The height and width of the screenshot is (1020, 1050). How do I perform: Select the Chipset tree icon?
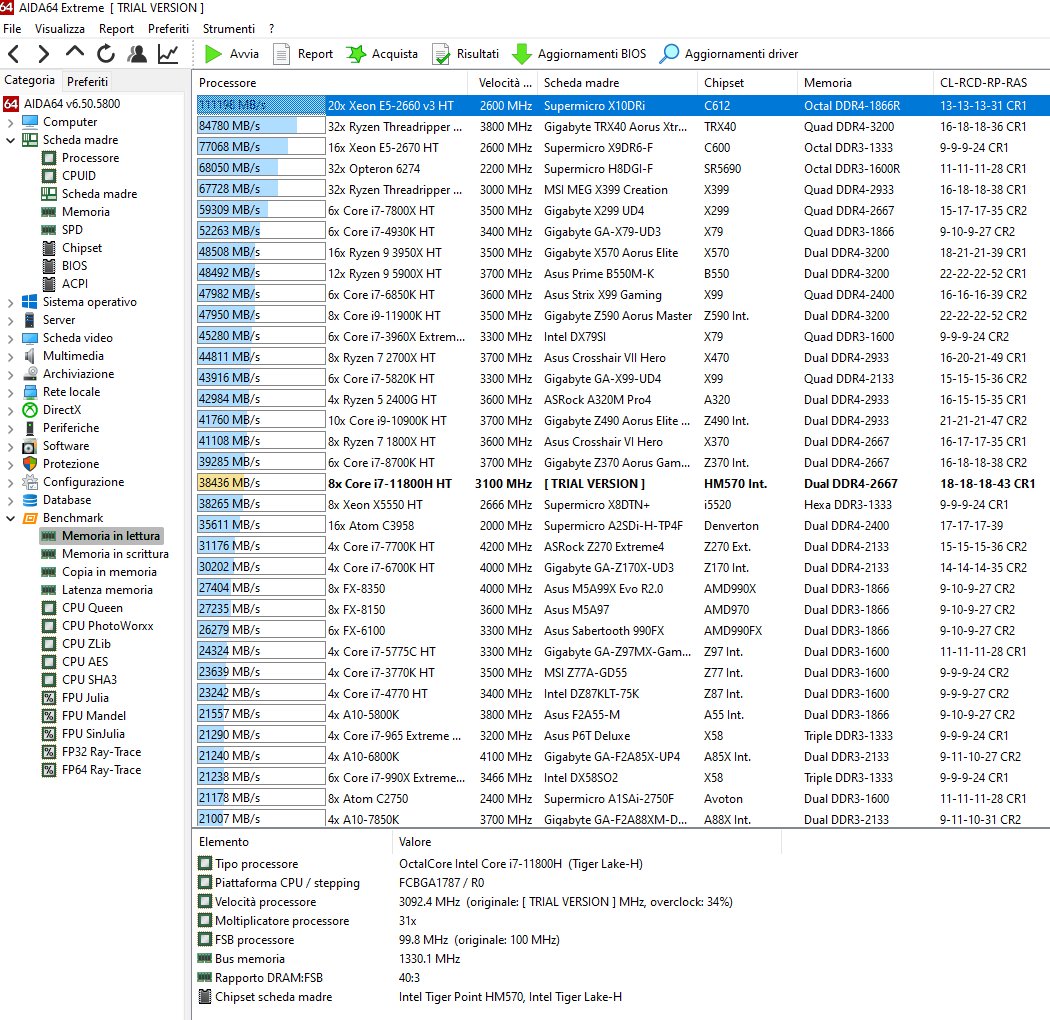(49, 248)
